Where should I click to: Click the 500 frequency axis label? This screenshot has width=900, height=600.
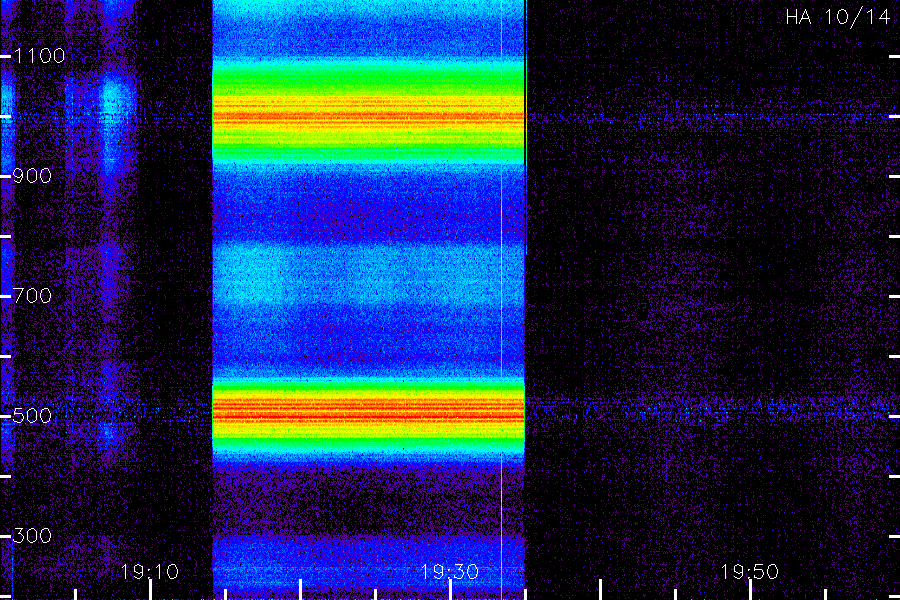[x=32, y=416]
